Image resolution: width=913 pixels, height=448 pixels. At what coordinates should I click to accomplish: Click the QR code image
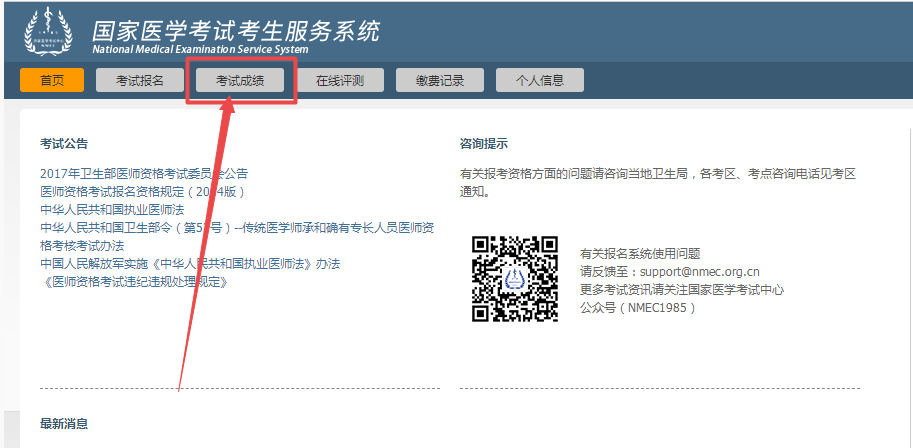click(514, 279)
